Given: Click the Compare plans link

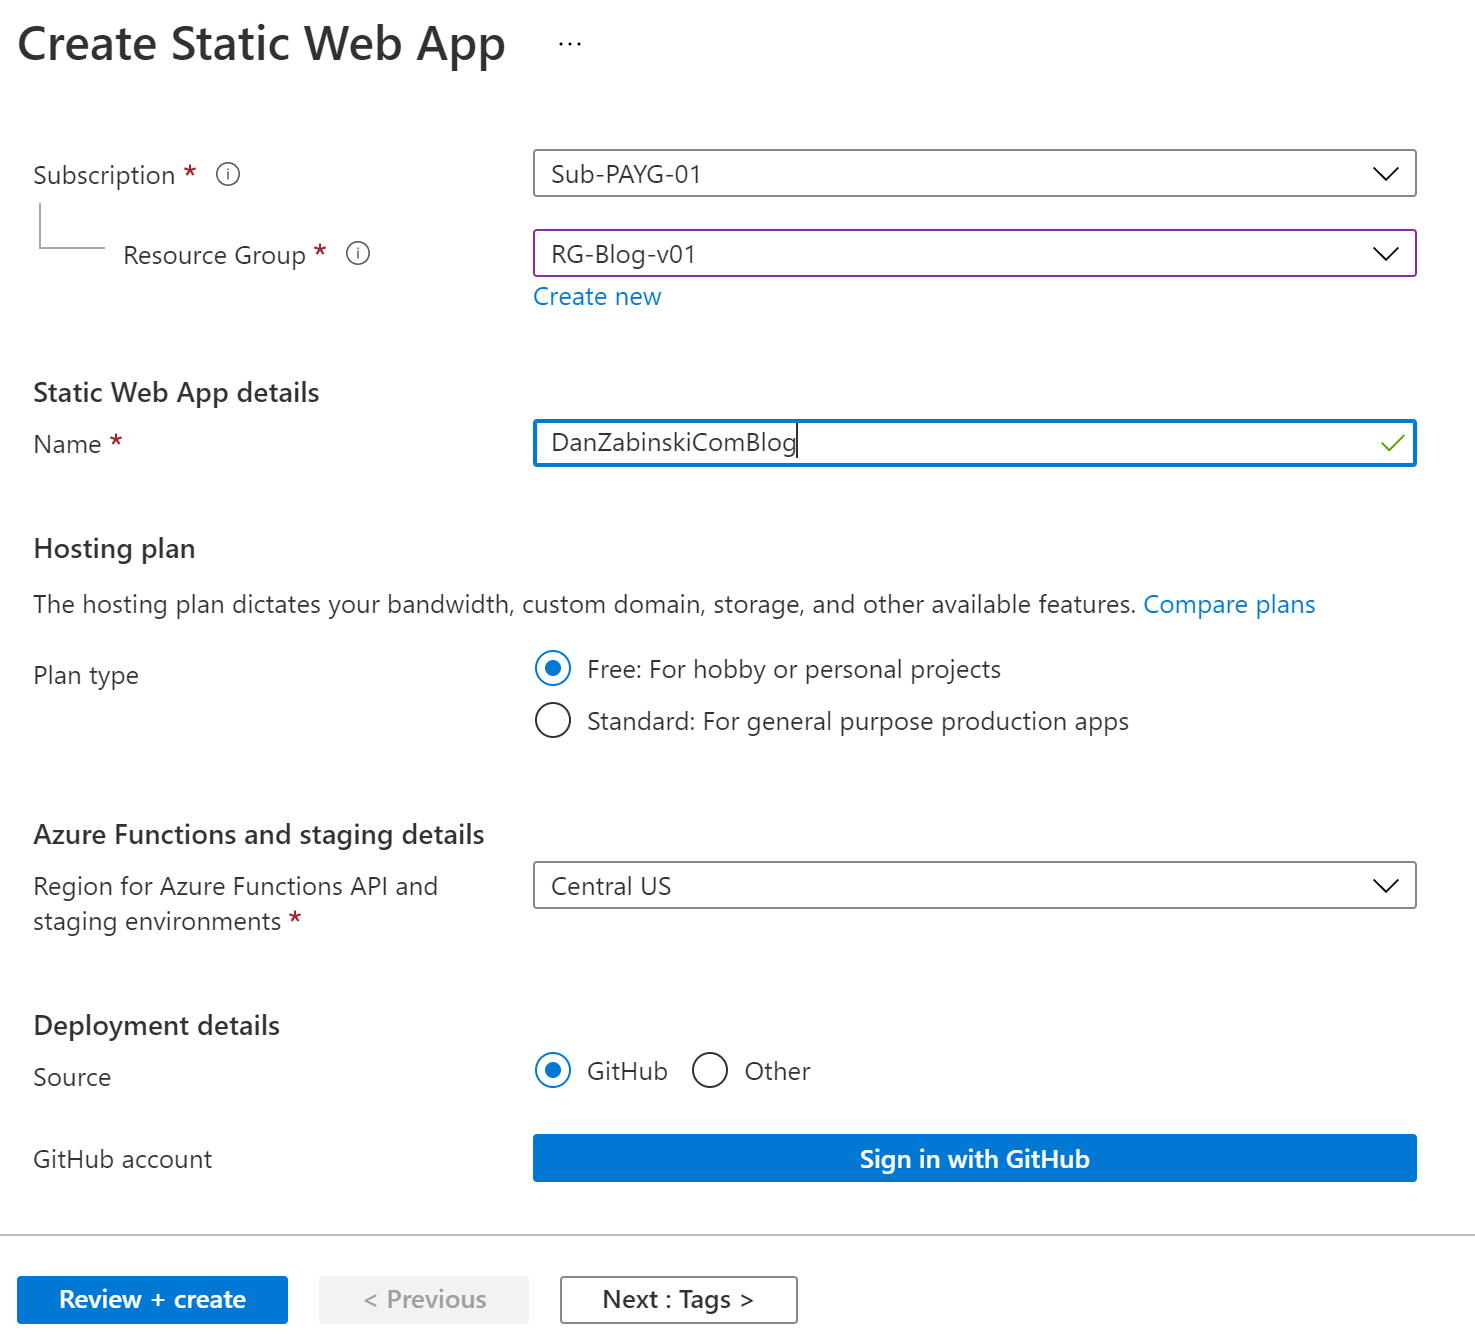Looking at the screenshot, I should point(1229,605).
